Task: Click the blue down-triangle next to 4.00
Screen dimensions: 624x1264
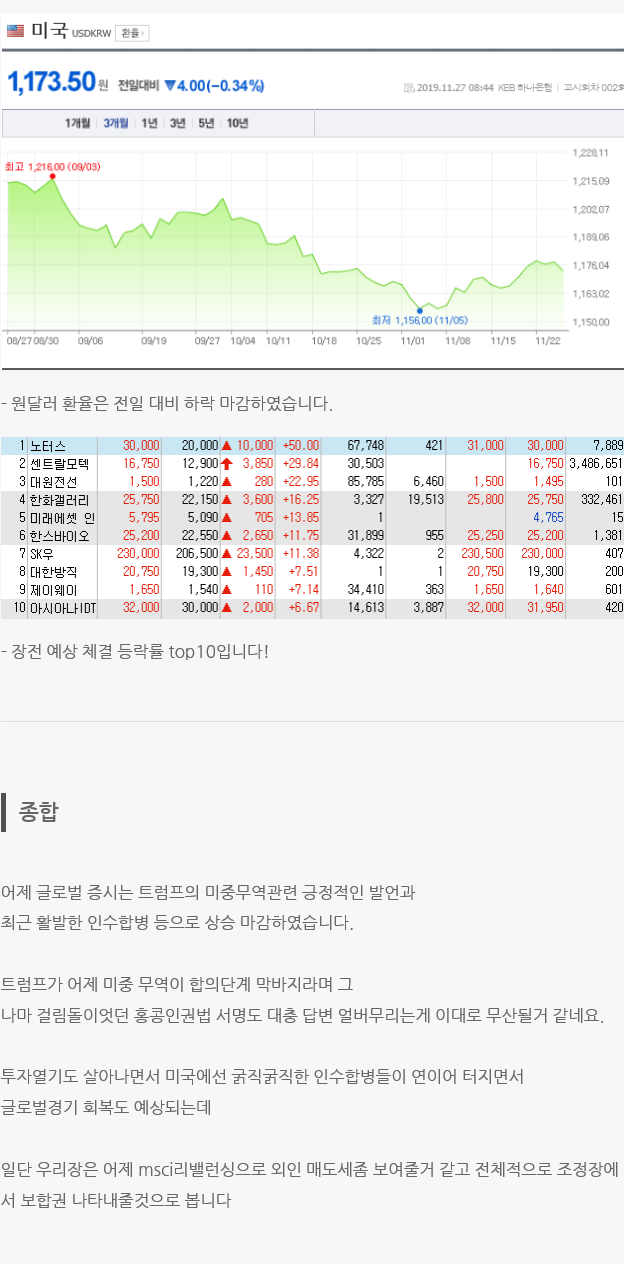Action: click(x=169, y=85)
